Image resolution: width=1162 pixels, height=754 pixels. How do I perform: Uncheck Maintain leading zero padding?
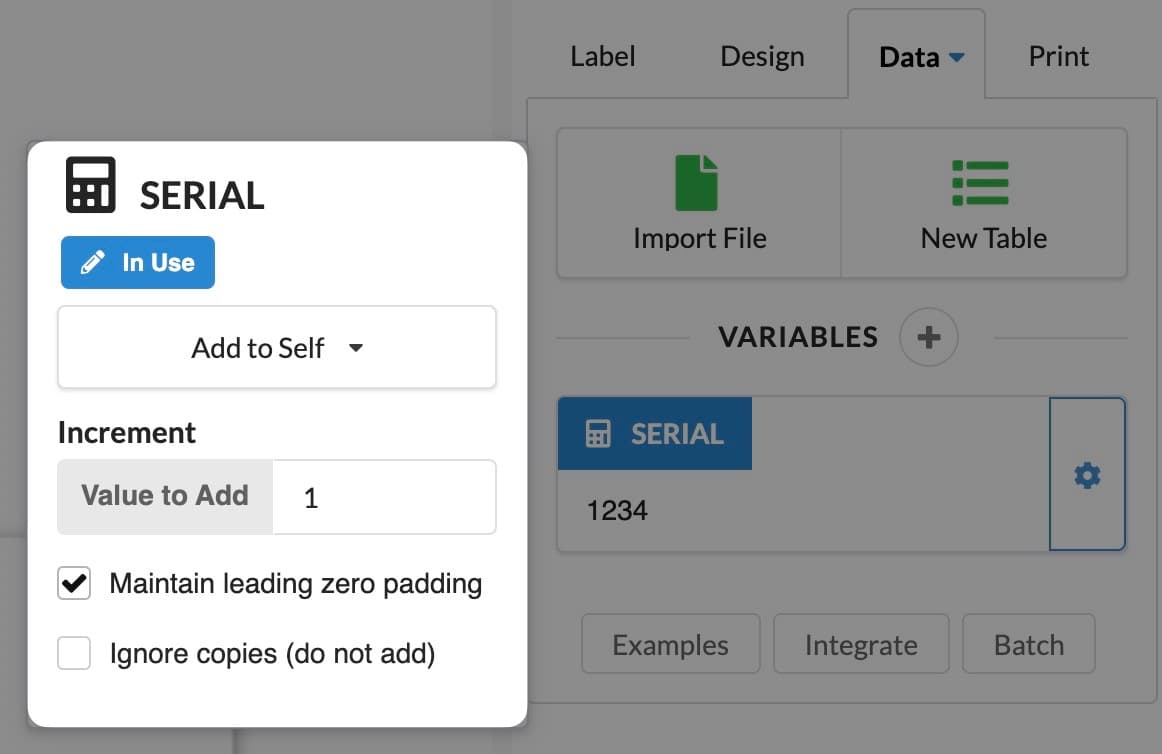(x=73, y=583)
